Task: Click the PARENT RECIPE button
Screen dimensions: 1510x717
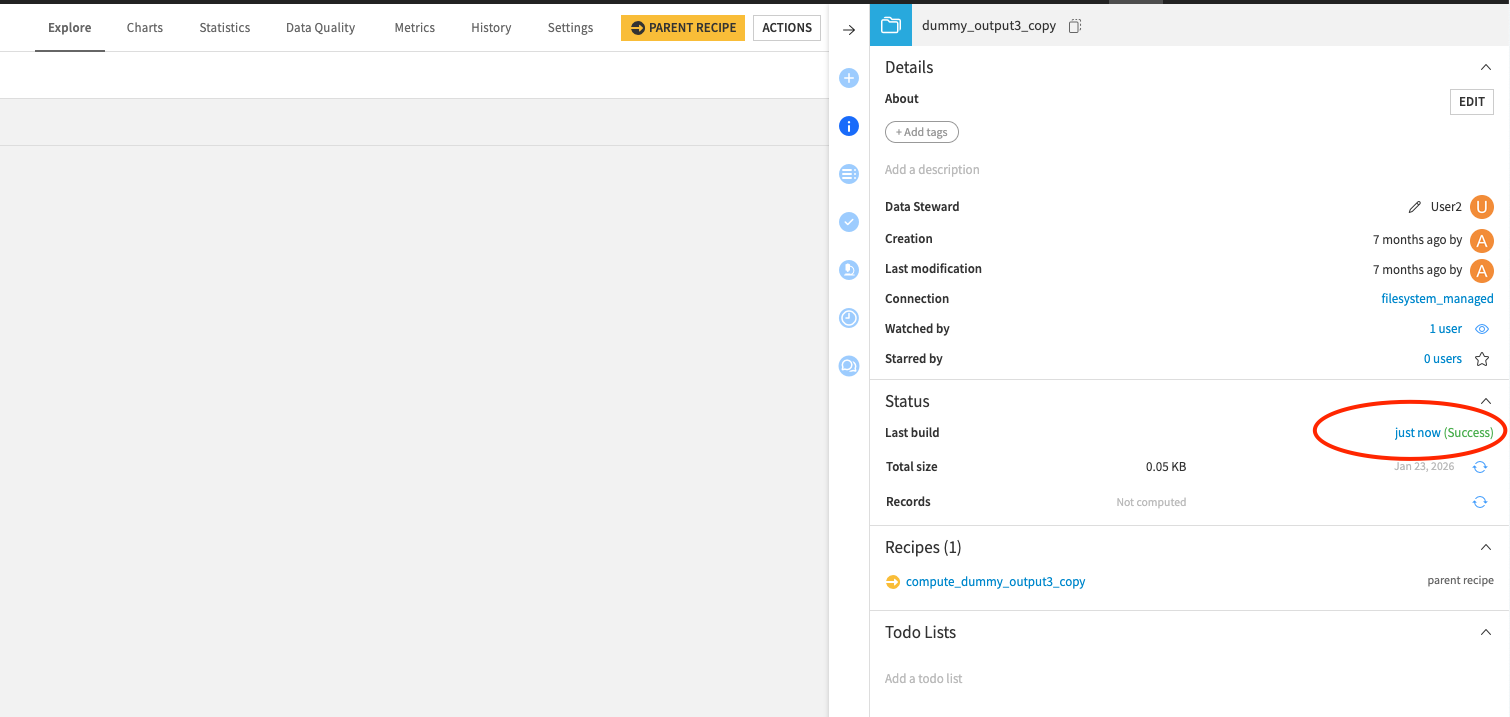Action: point(683,28)
